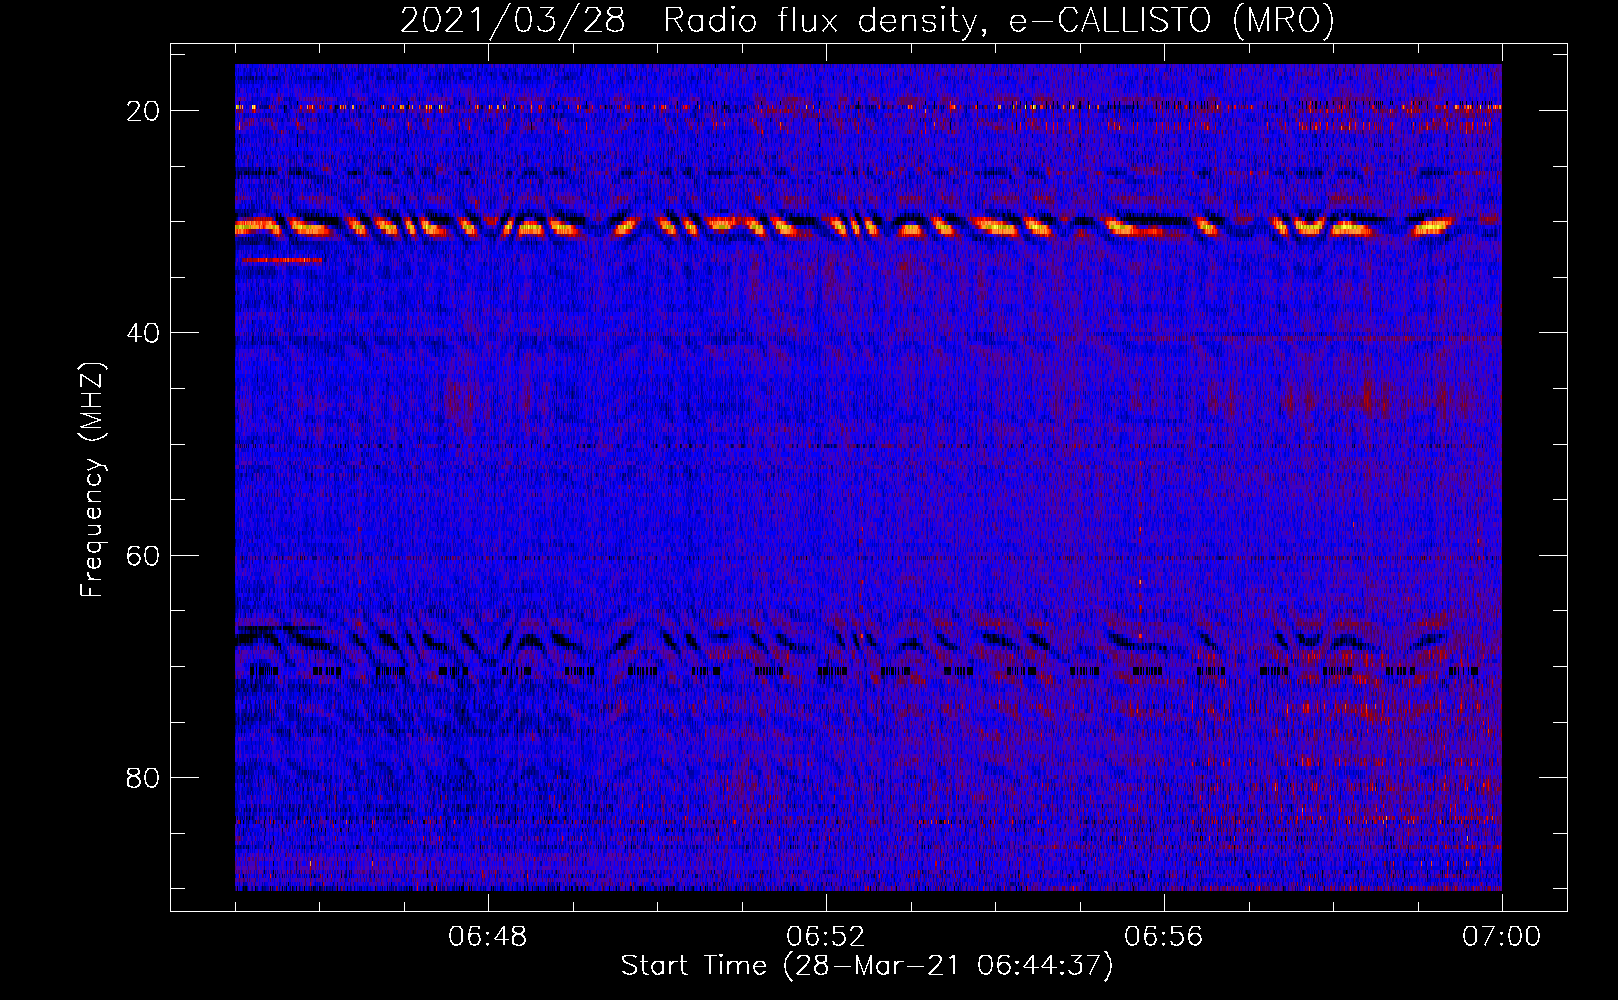Click the '40' frequency tick label
The height and width of the screenshot is (1000, 1618).
coord(143,333)
